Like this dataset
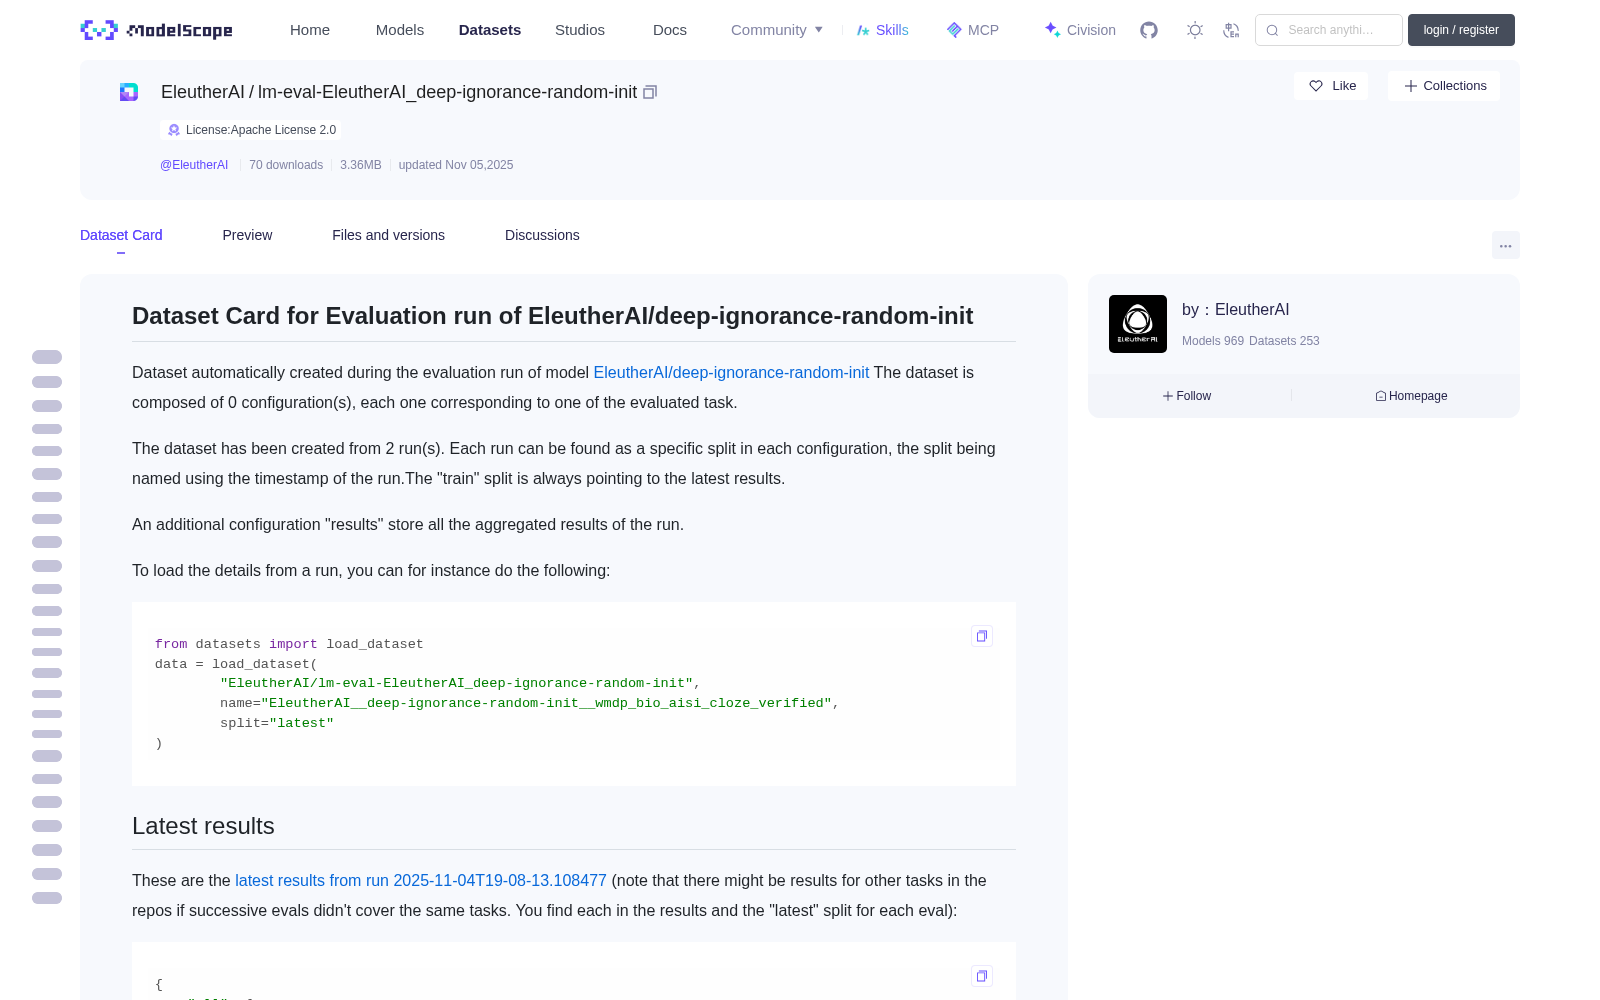Viewport: 1600px width, 1000px height. point(1332,86)
